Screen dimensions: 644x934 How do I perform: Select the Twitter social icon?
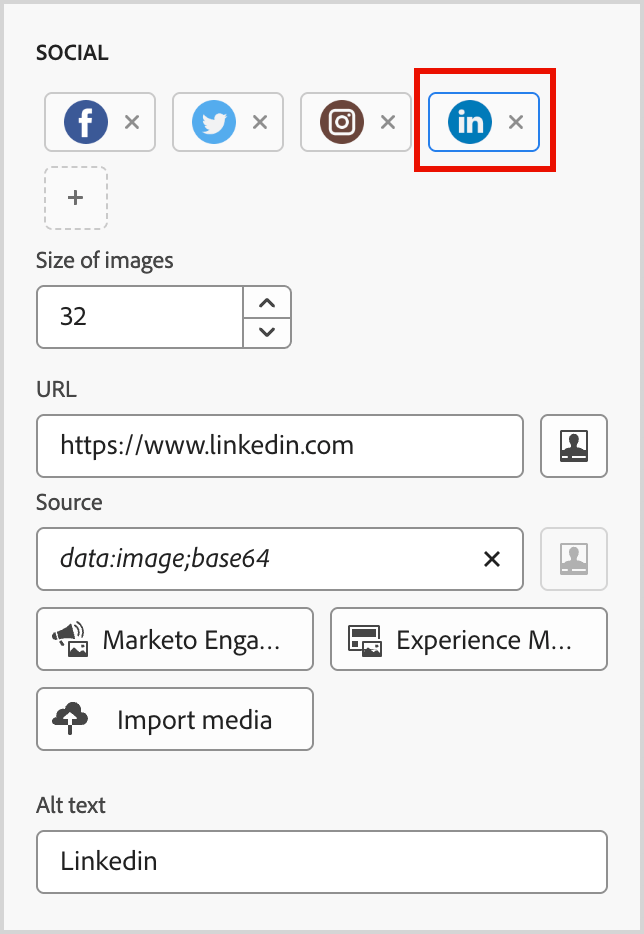(x=214, y=122)
